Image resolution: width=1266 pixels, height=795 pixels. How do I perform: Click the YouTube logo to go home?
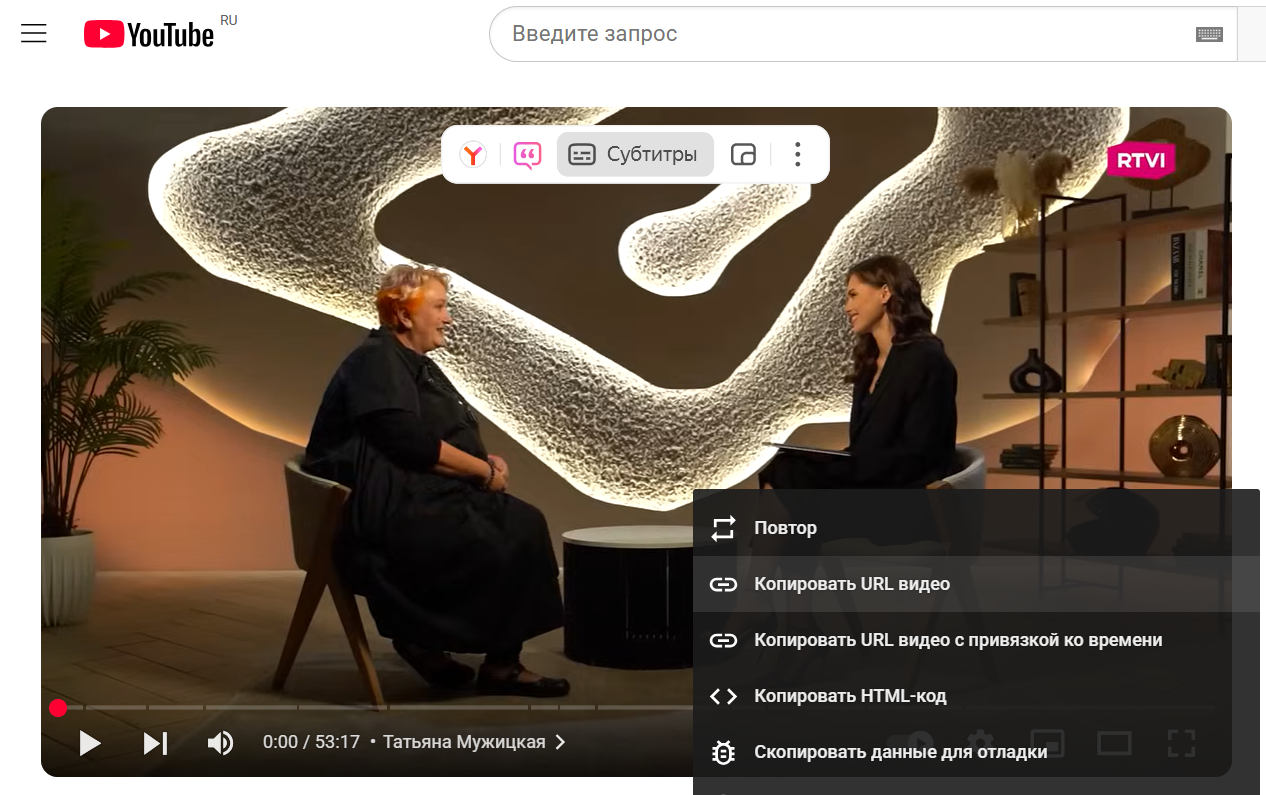[x=150, y=35]
